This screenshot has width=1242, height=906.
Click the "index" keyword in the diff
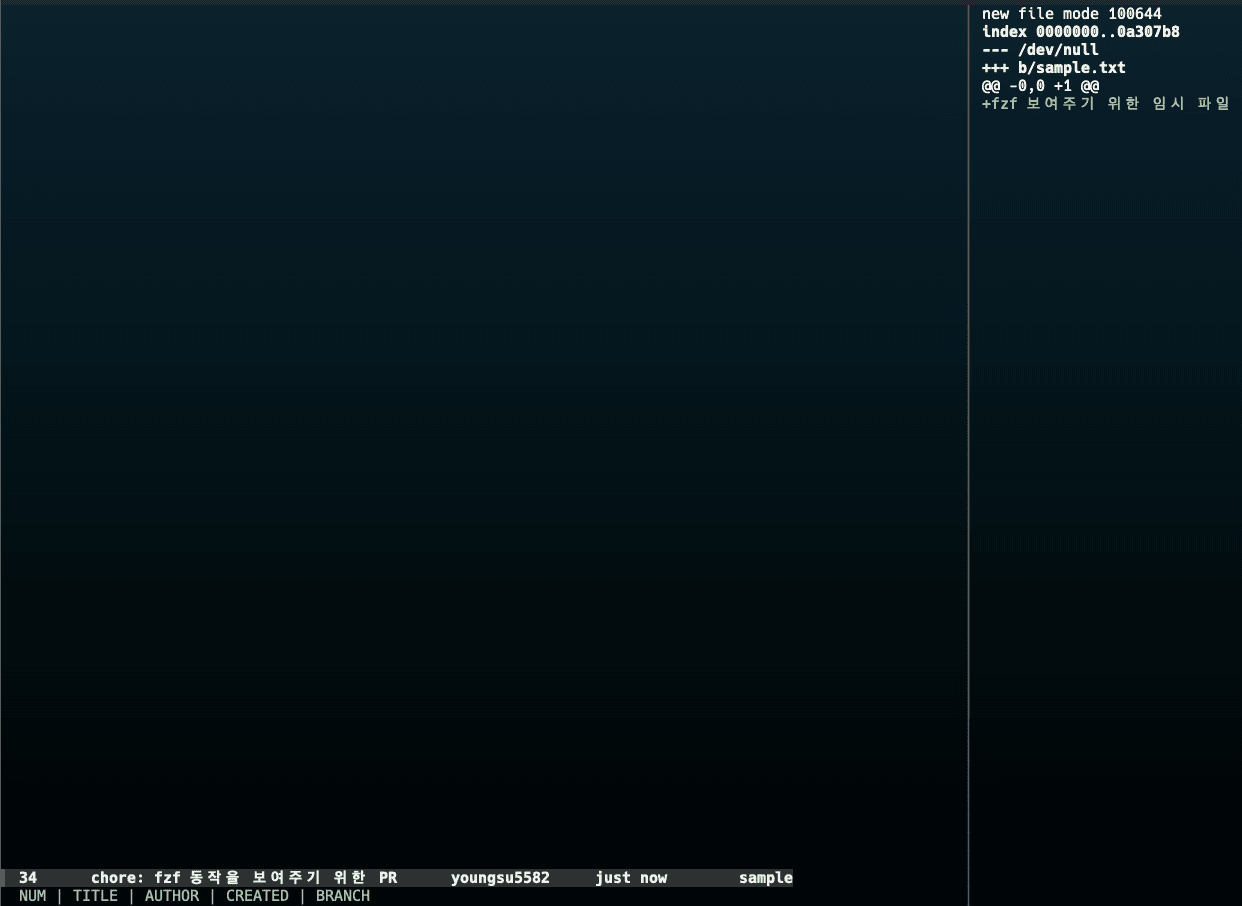coord(1004,32)
